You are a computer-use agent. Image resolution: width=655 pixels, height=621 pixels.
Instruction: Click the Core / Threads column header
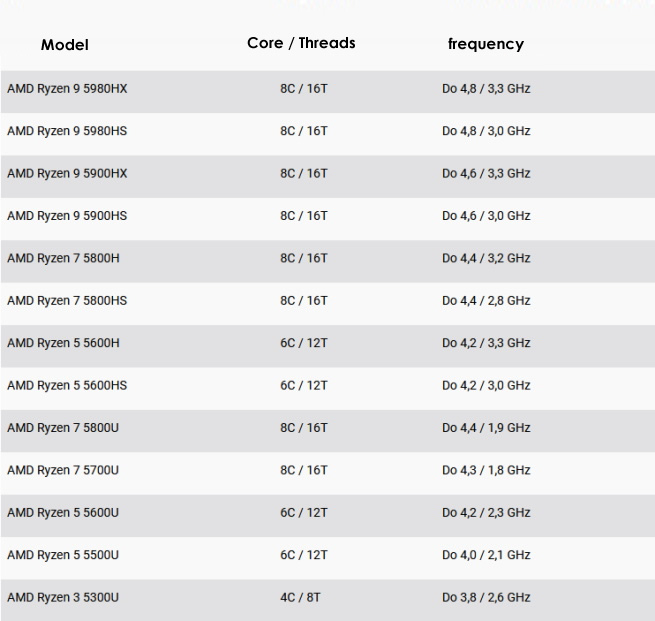tap(301, 43)
